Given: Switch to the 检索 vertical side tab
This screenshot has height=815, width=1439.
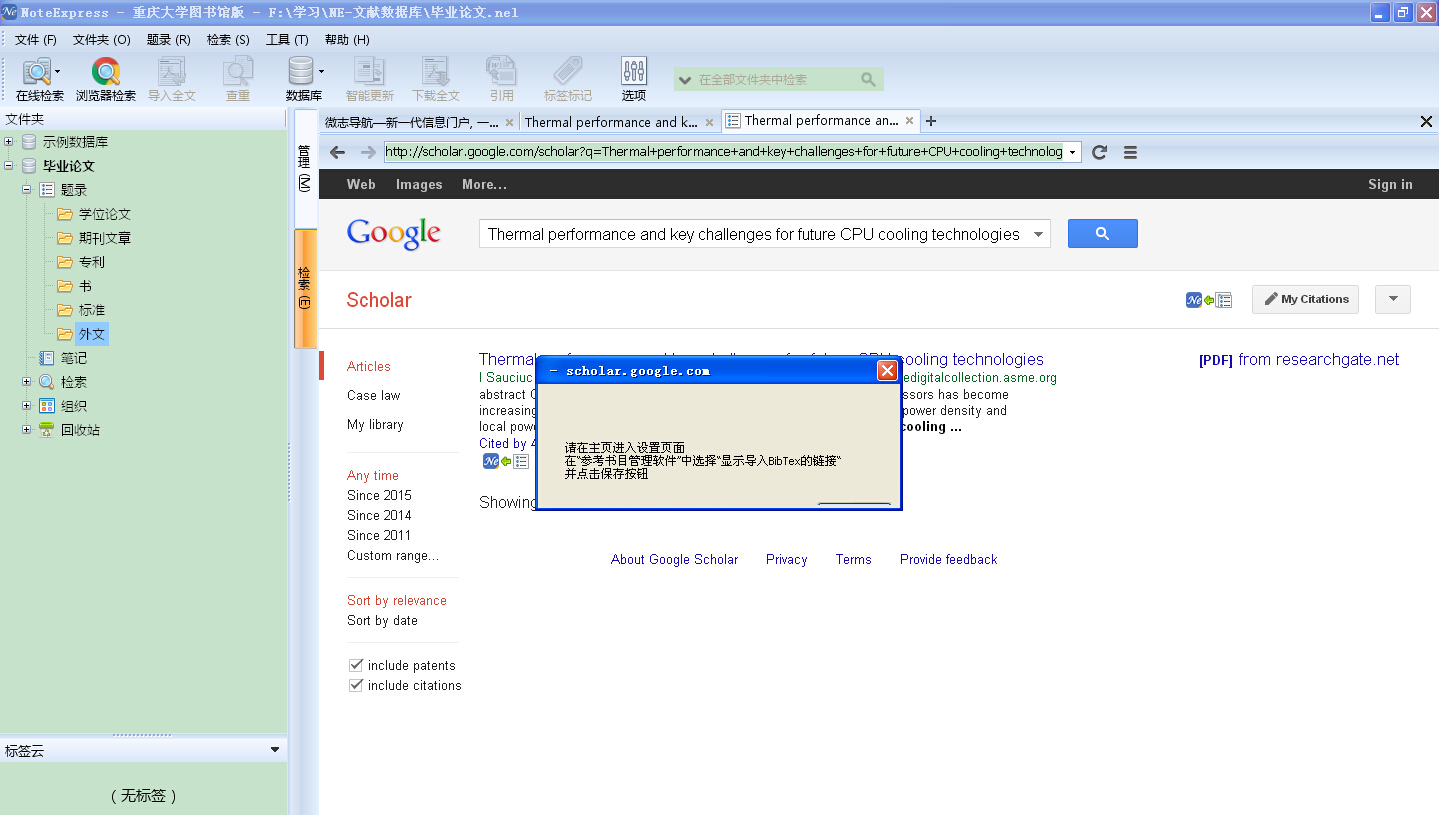Looking at the screenshot, I should [305, 288].
